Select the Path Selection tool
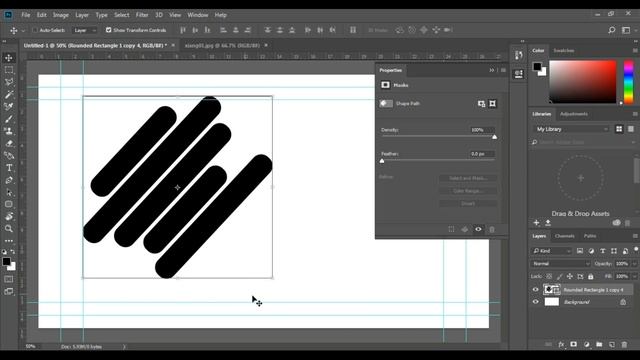Image resolution: width=640 pixels, height=360 pixels. tap(9, 192)
